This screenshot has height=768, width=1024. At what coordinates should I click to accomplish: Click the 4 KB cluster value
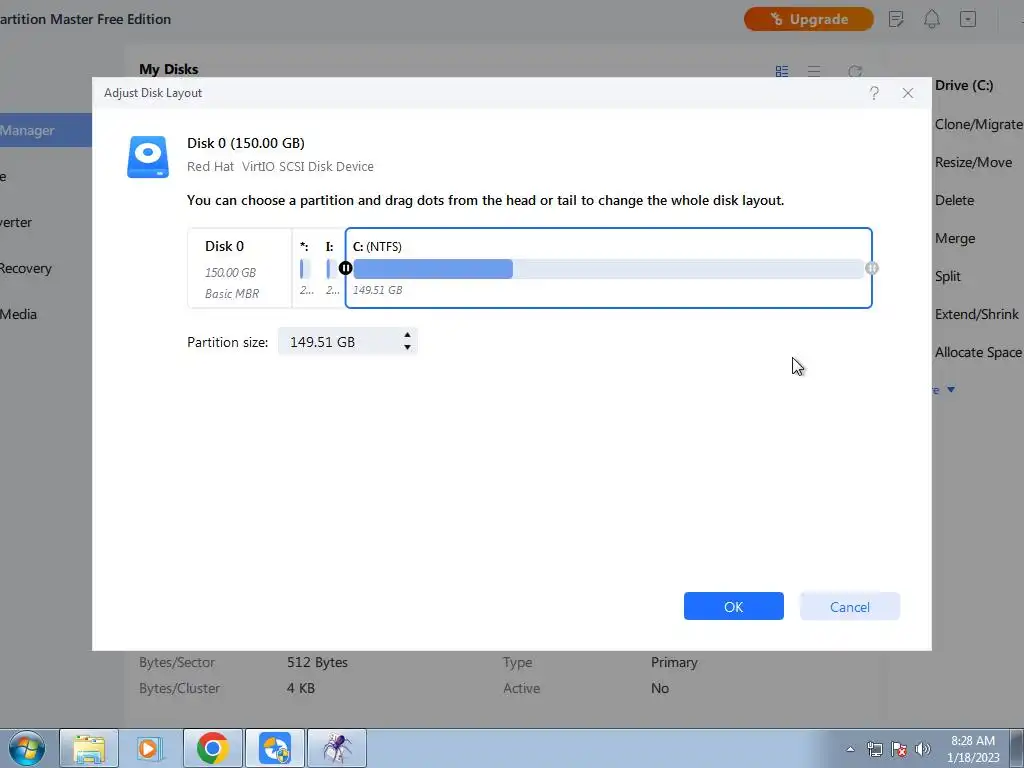coord(300,688)
